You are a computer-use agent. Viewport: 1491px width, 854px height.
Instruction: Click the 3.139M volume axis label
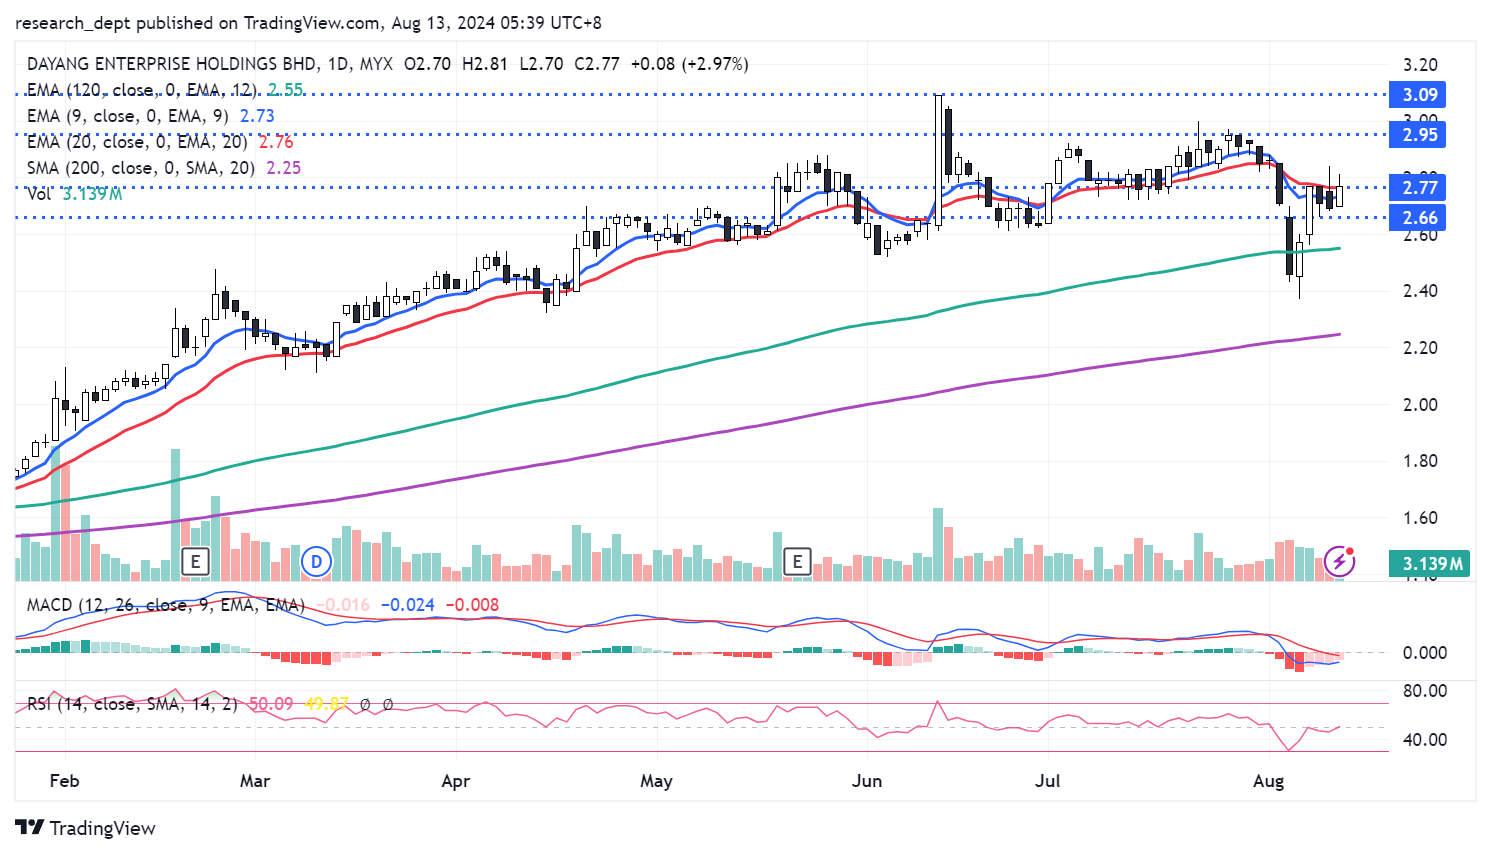click(1432, 564)
